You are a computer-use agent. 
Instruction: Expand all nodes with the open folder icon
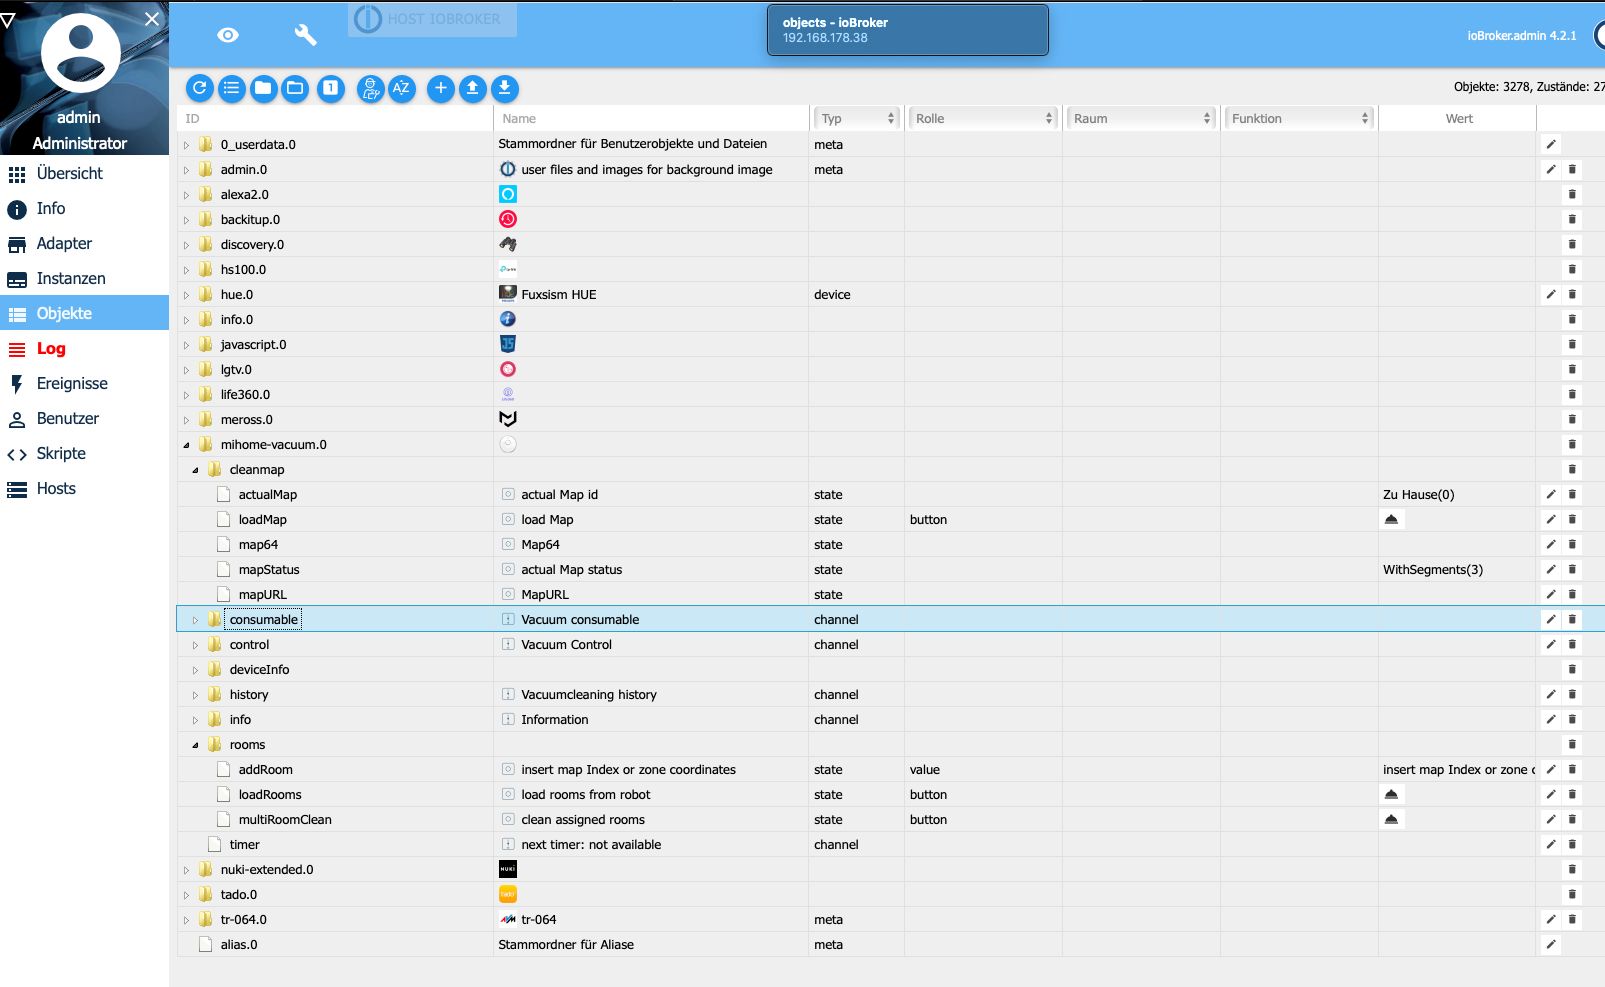click(x=295, y=88)
